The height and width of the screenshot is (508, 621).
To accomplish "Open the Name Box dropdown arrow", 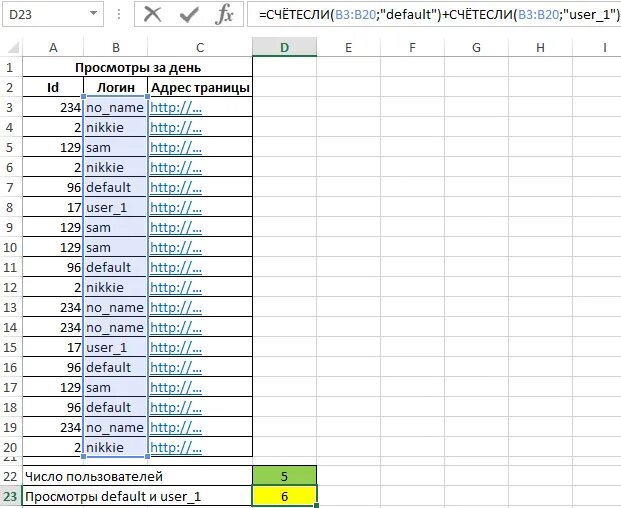I will pos(93,13).
